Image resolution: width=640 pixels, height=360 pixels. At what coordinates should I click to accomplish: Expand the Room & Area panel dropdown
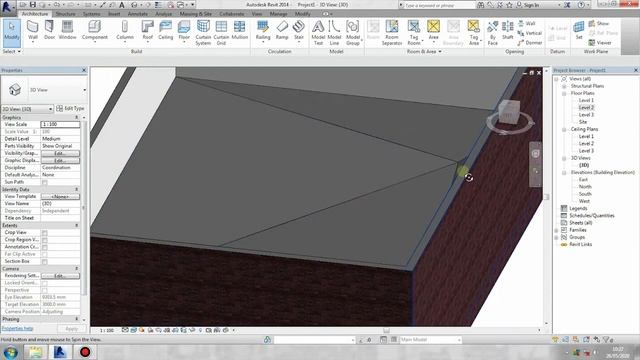[x=424, y=52]
